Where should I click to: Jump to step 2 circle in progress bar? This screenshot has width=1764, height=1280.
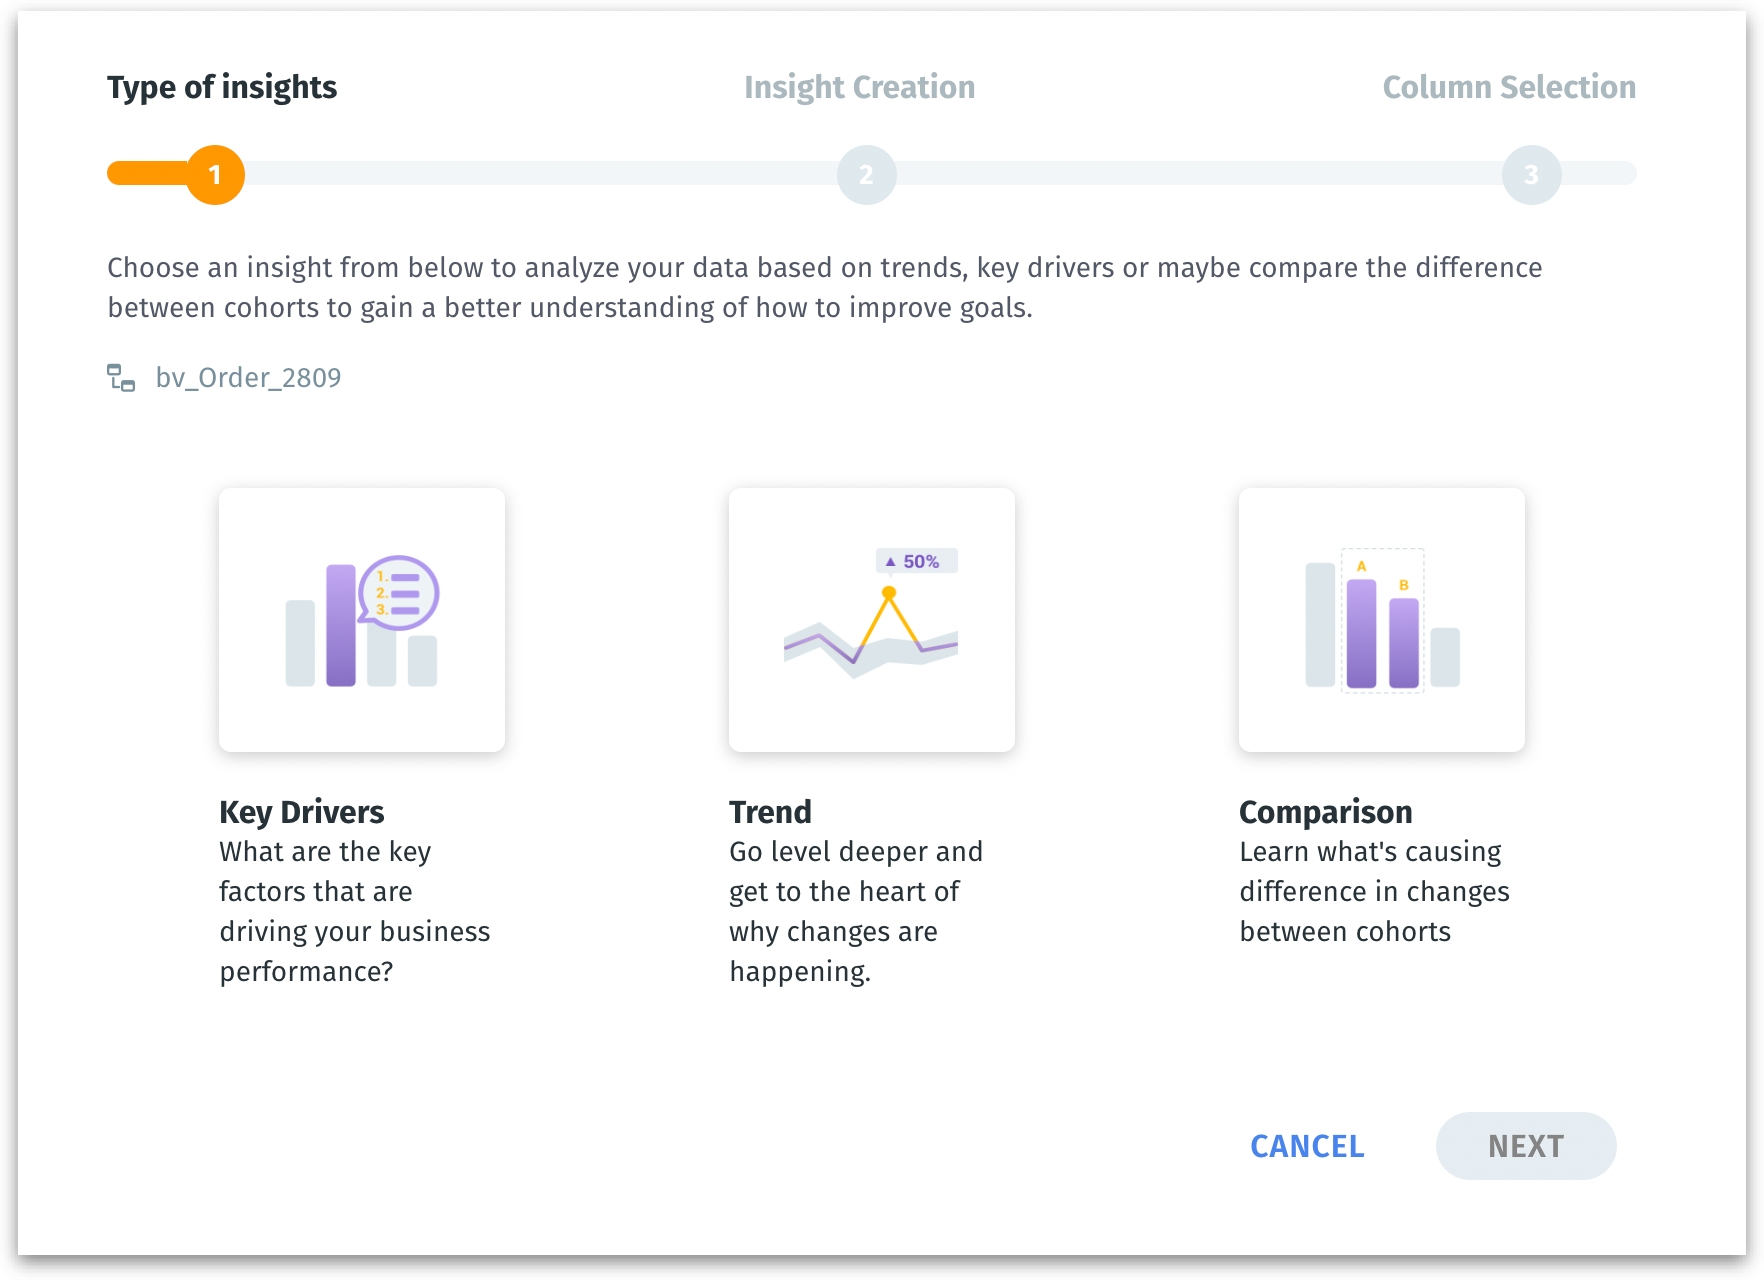(x=866, y=175)
